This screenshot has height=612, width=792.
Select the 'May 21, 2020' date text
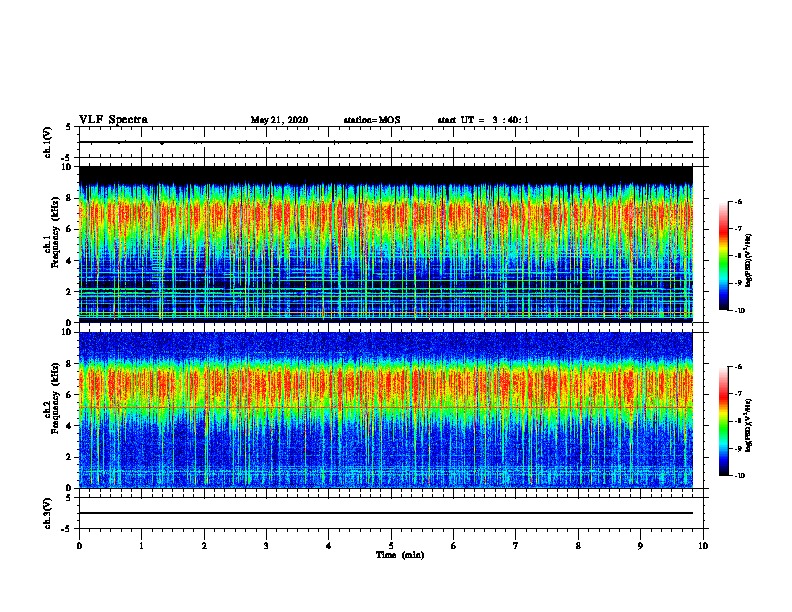(279, 120)
